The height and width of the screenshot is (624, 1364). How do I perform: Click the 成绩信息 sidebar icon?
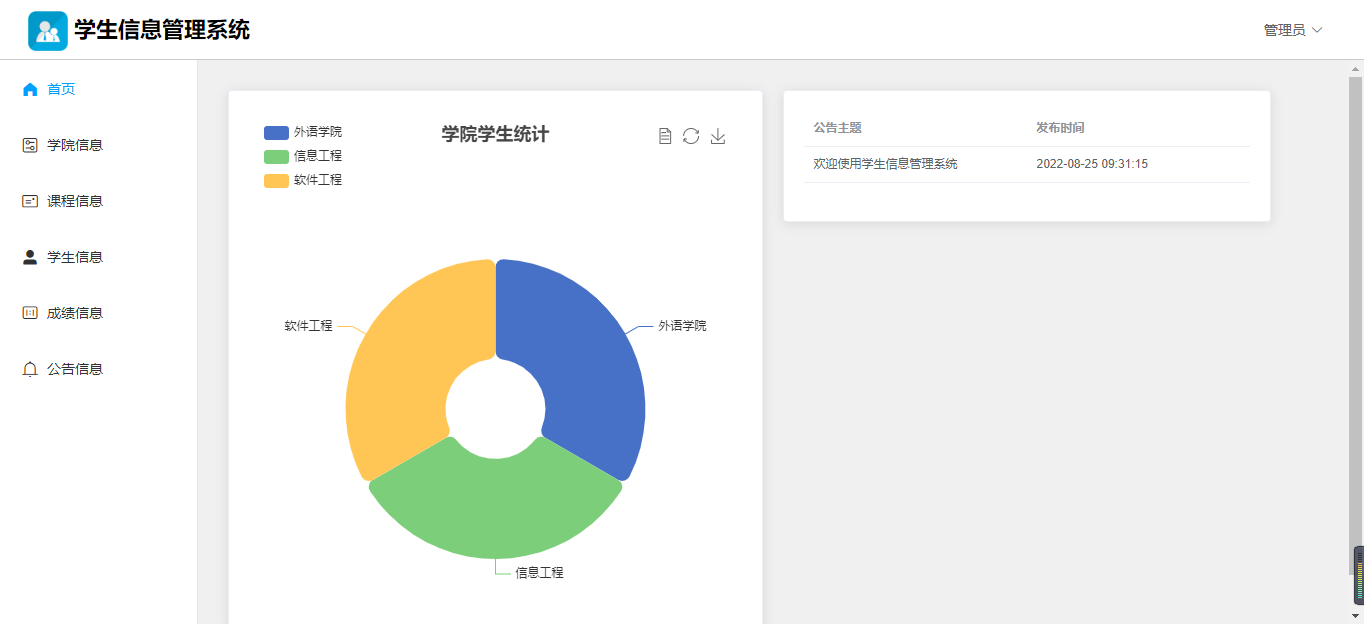pos(30,313)
